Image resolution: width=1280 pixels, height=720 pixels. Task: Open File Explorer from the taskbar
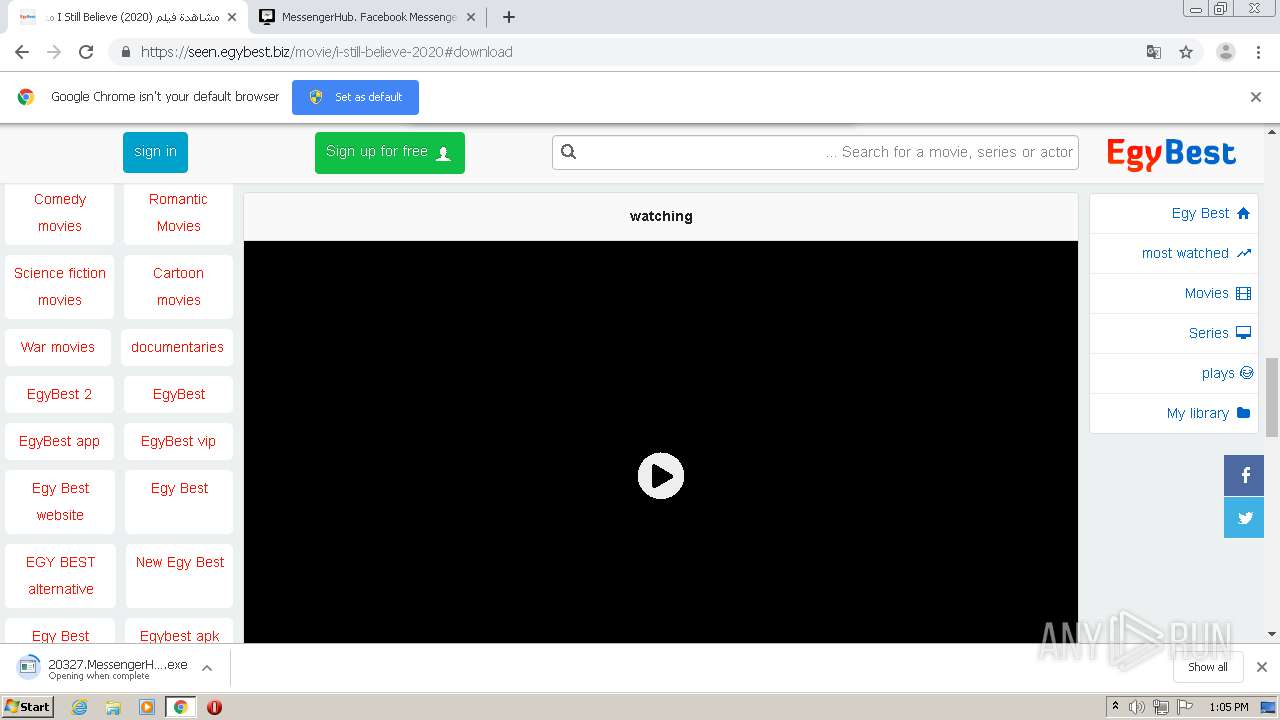tap(113, 707)
